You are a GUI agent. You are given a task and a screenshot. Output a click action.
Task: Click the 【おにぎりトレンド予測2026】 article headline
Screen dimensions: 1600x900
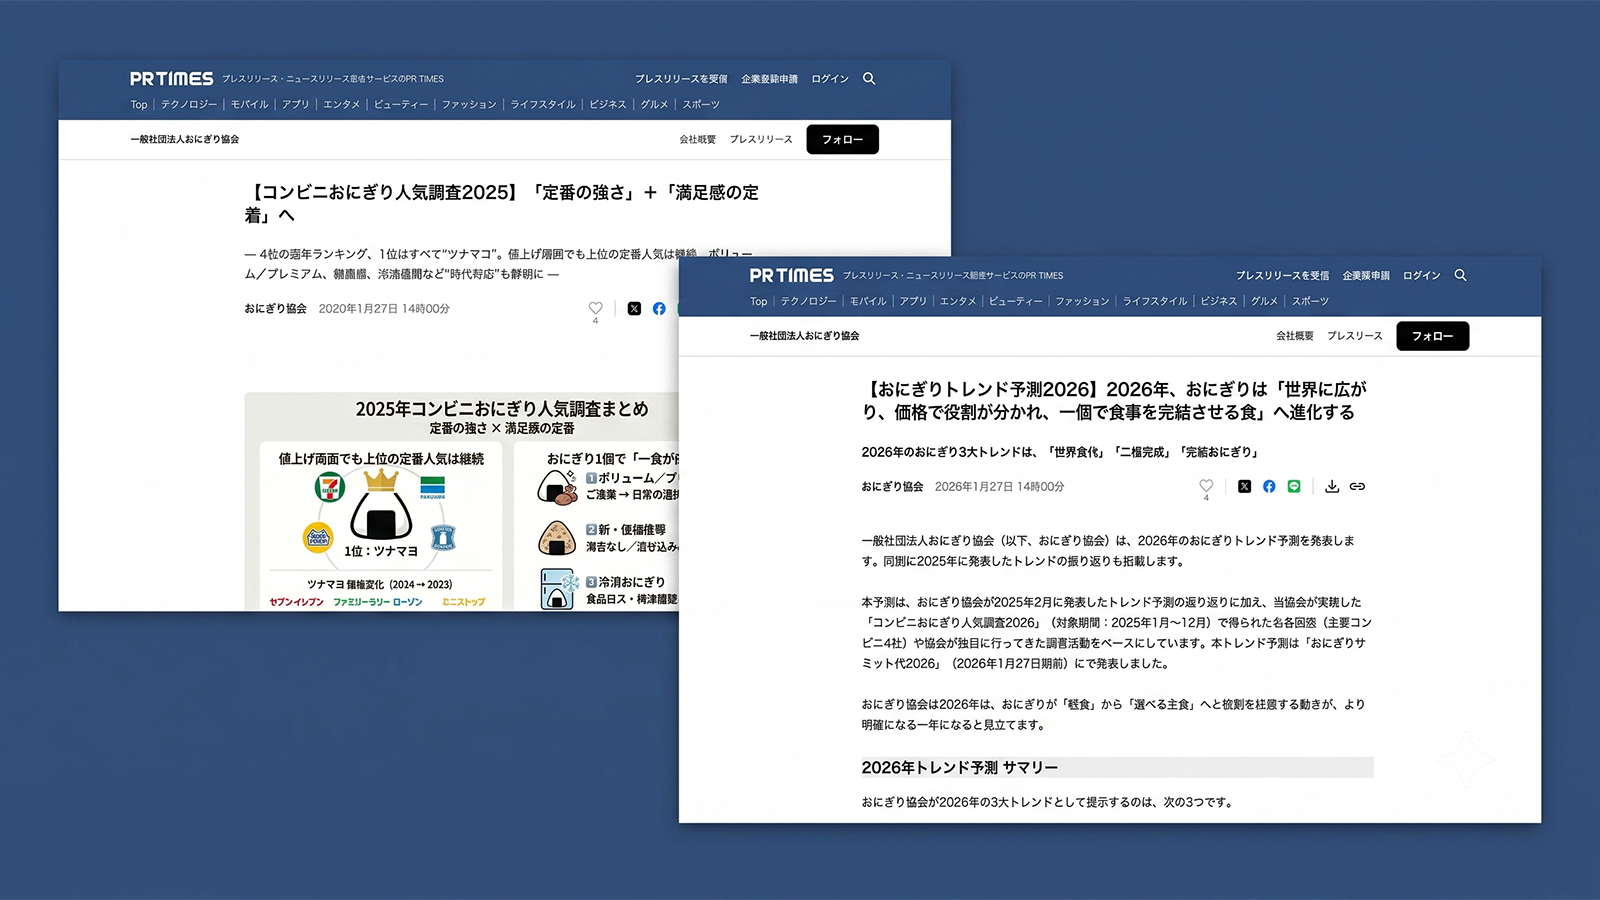tap(1114, 400)
